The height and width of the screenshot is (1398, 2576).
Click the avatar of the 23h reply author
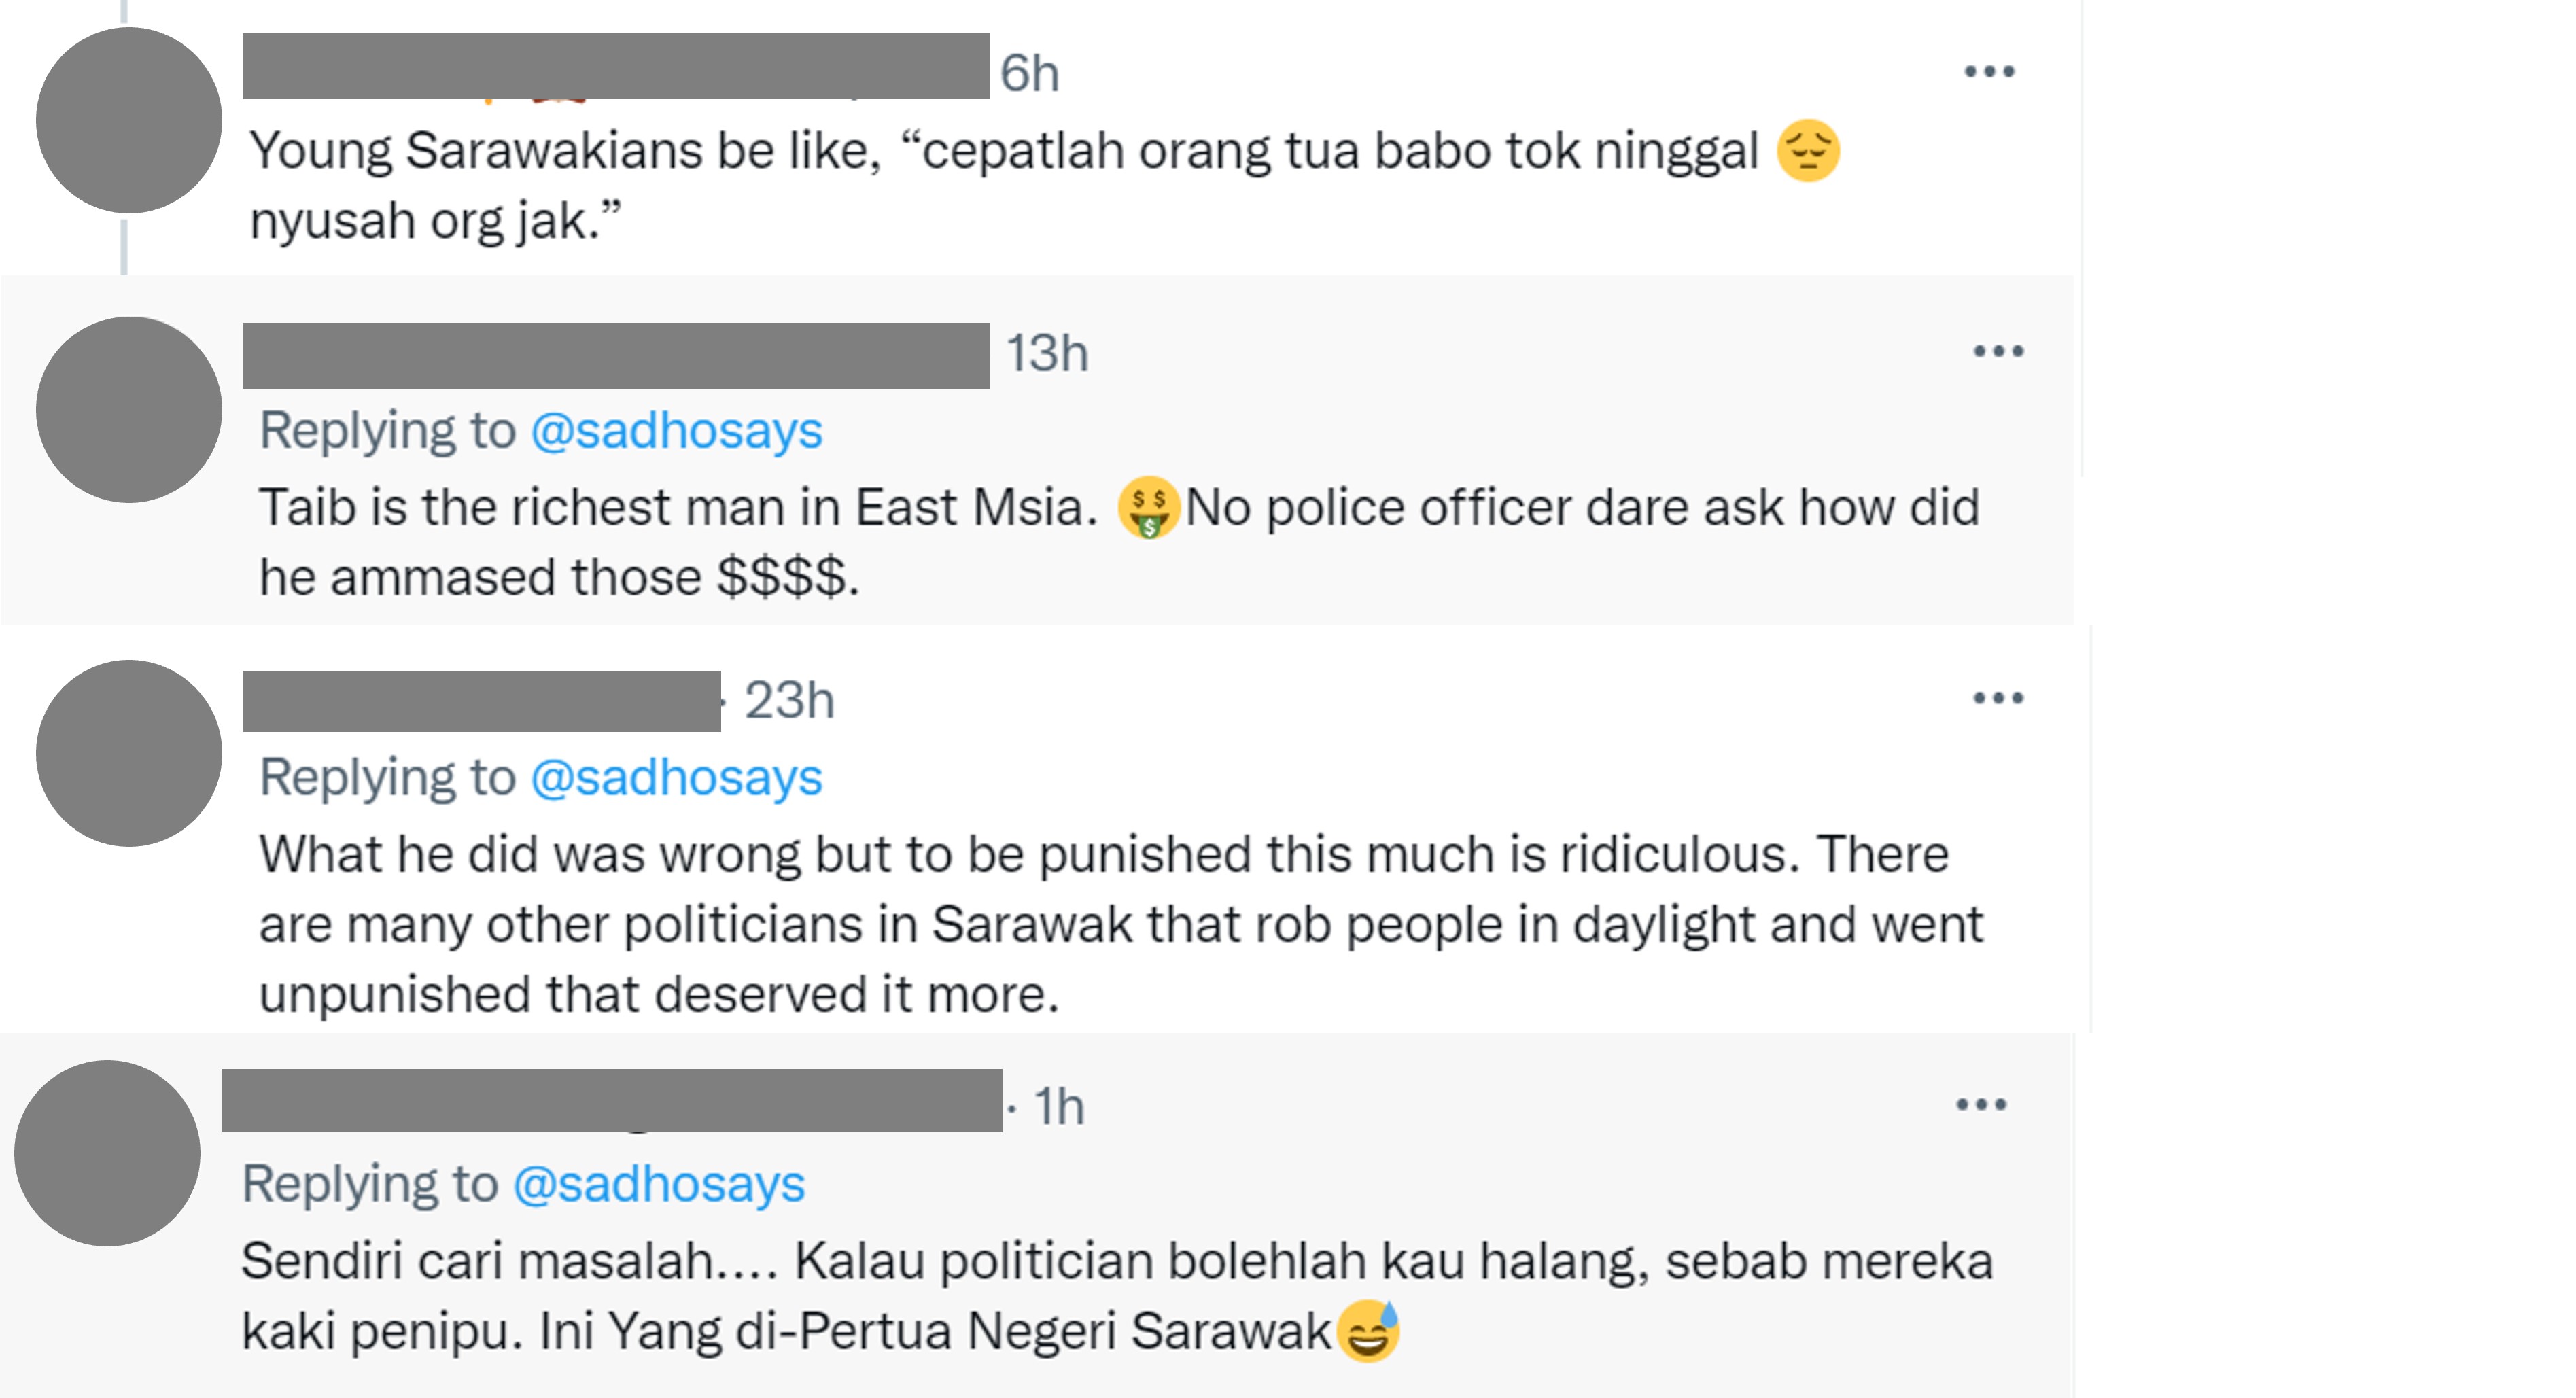tap(129, 753)
